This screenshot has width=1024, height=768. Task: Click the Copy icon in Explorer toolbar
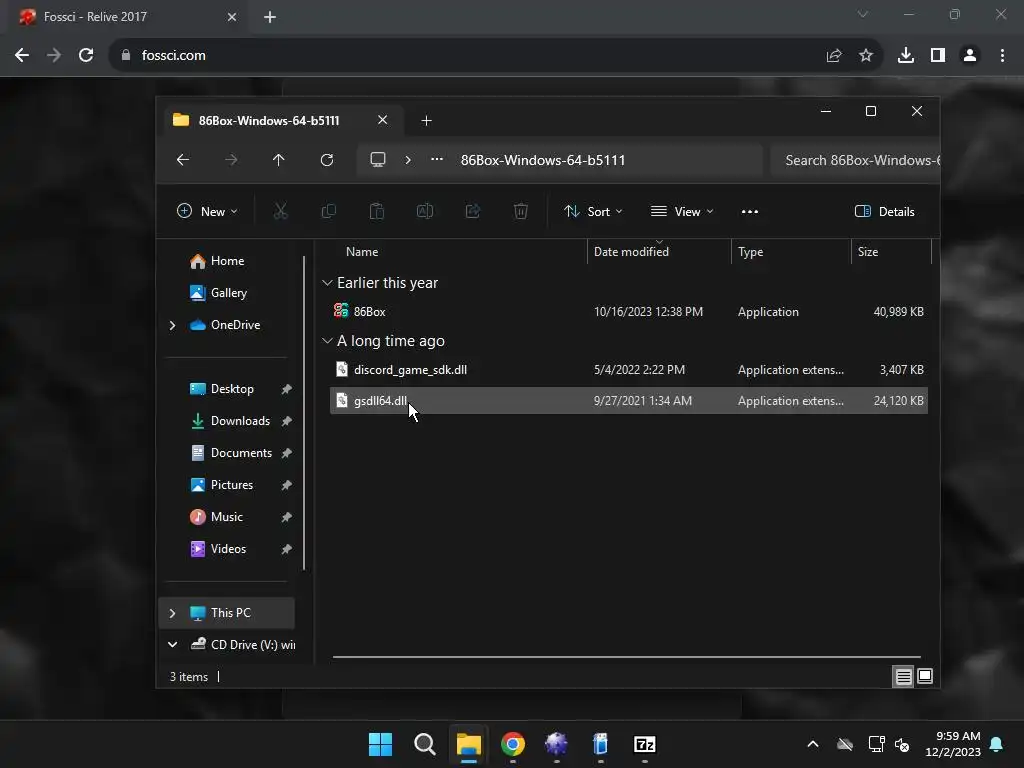pos(328,211)
